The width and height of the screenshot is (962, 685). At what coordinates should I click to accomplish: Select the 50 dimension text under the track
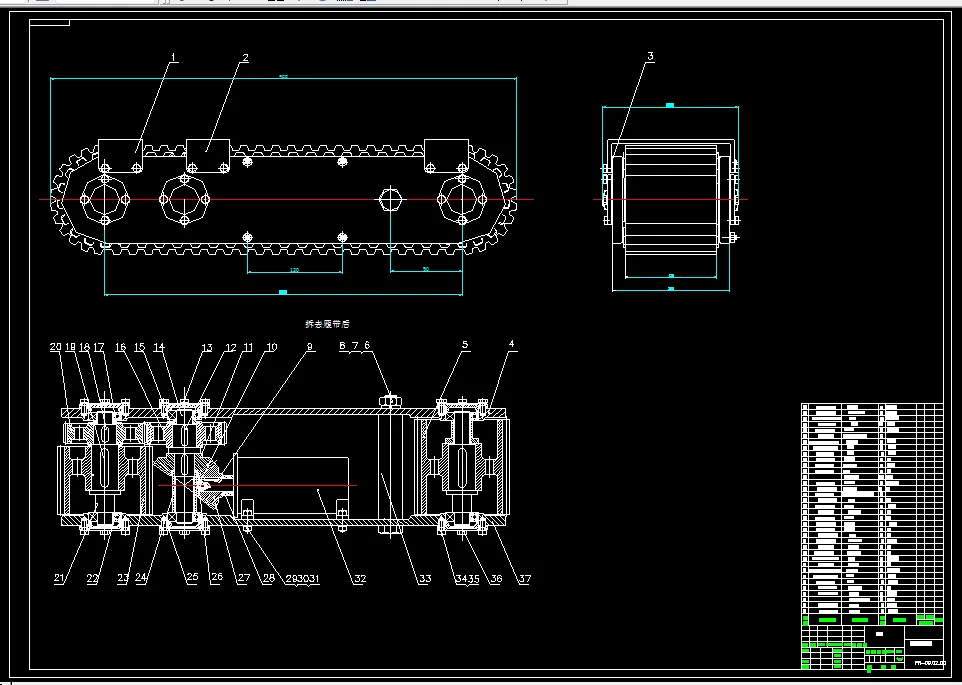point(426,269)
